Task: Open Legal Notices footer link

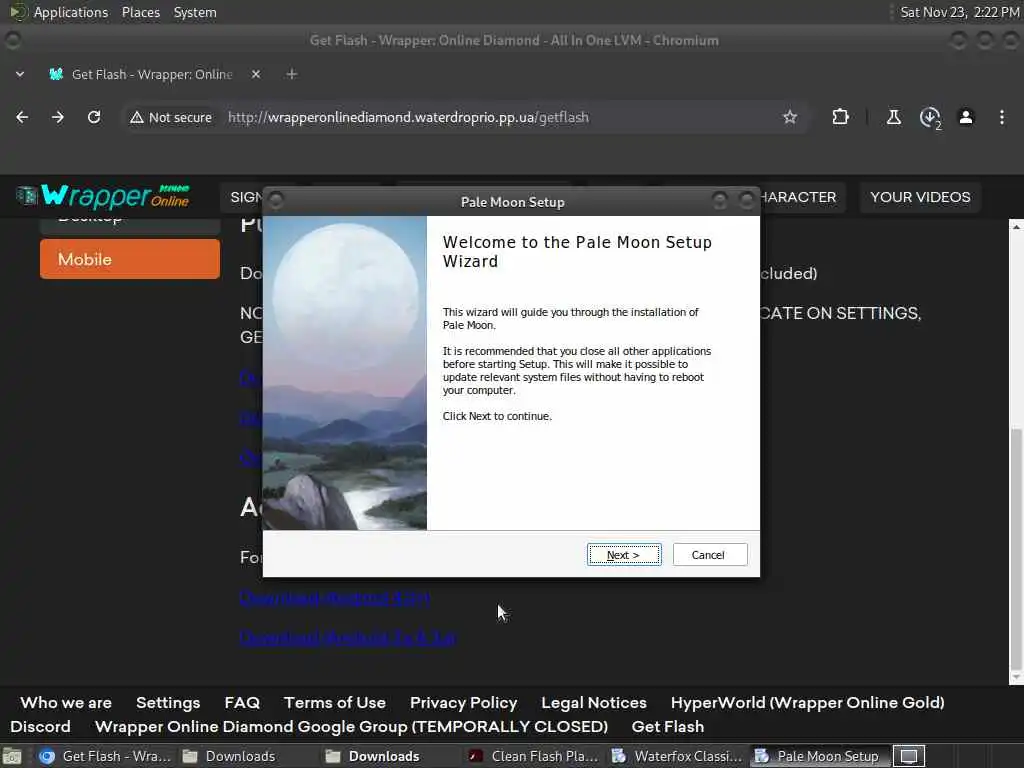Action: tap(594, 703)
